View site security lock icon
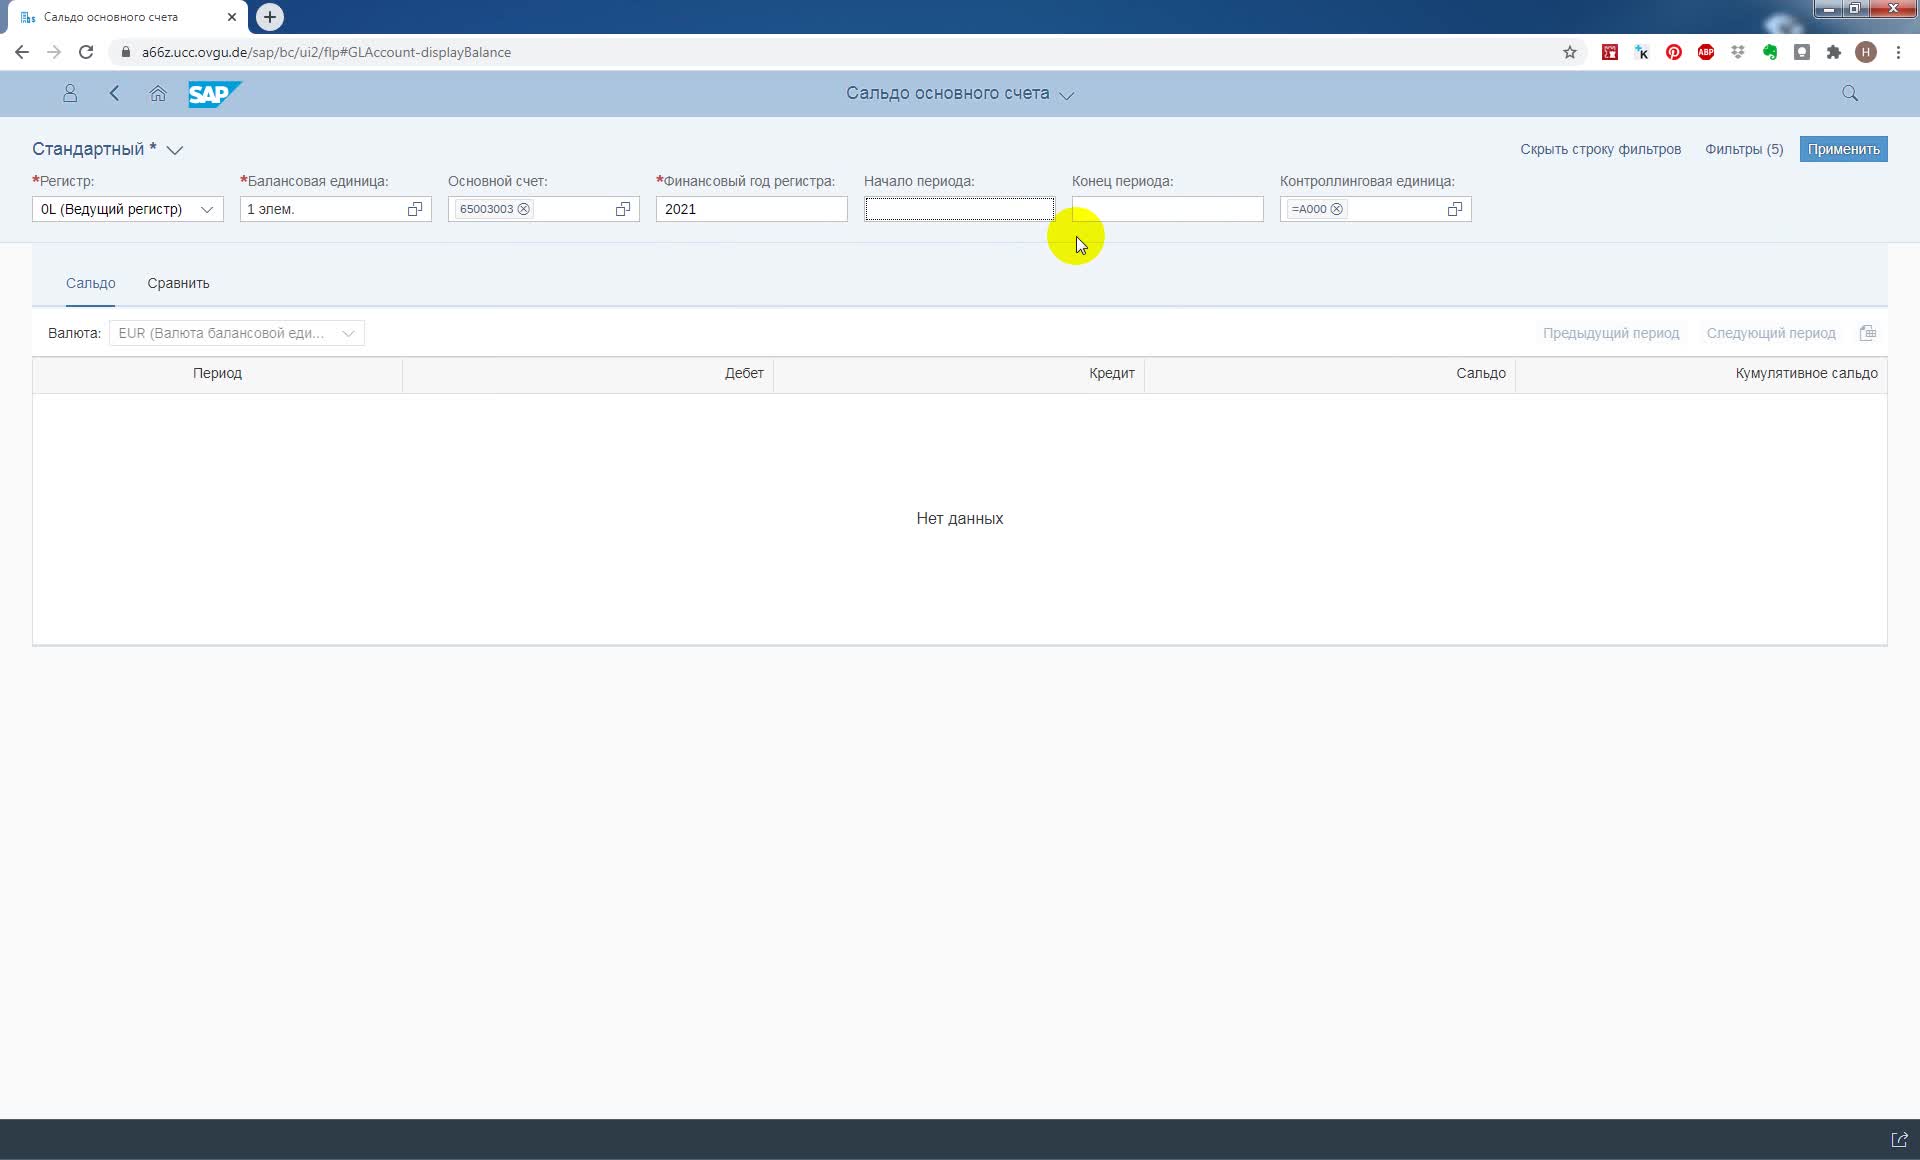Screen dimensions: 1920x1160 pyautogui.click(x=126, y=52)
